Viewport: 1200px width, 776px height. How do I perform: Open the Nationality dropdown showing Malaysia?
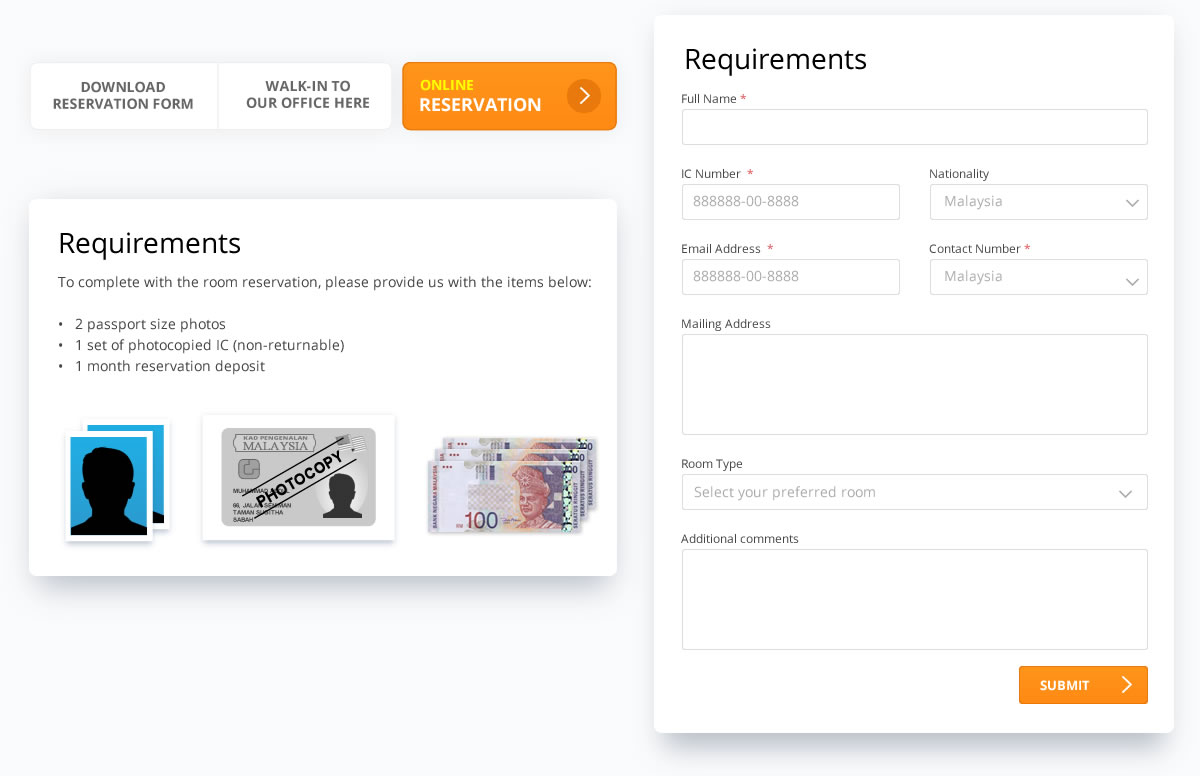pos(1038,202)
